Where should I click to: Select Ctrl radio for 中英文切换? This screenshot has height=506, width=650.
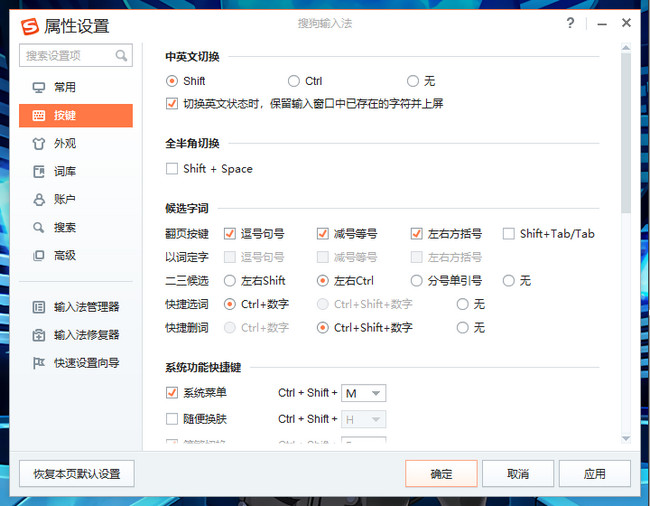click(x=294, y=81)
